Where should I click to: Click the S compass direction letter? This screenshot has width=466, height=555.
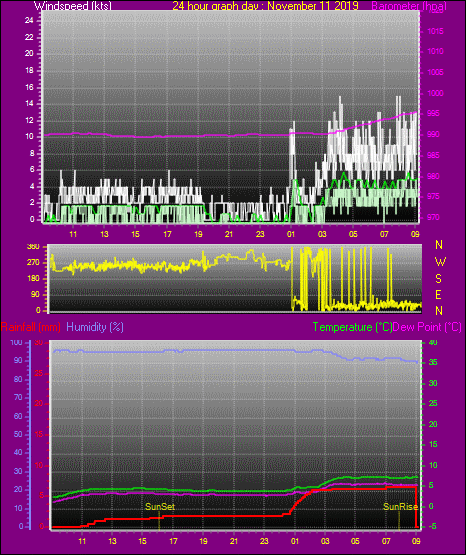click(438, 279)
